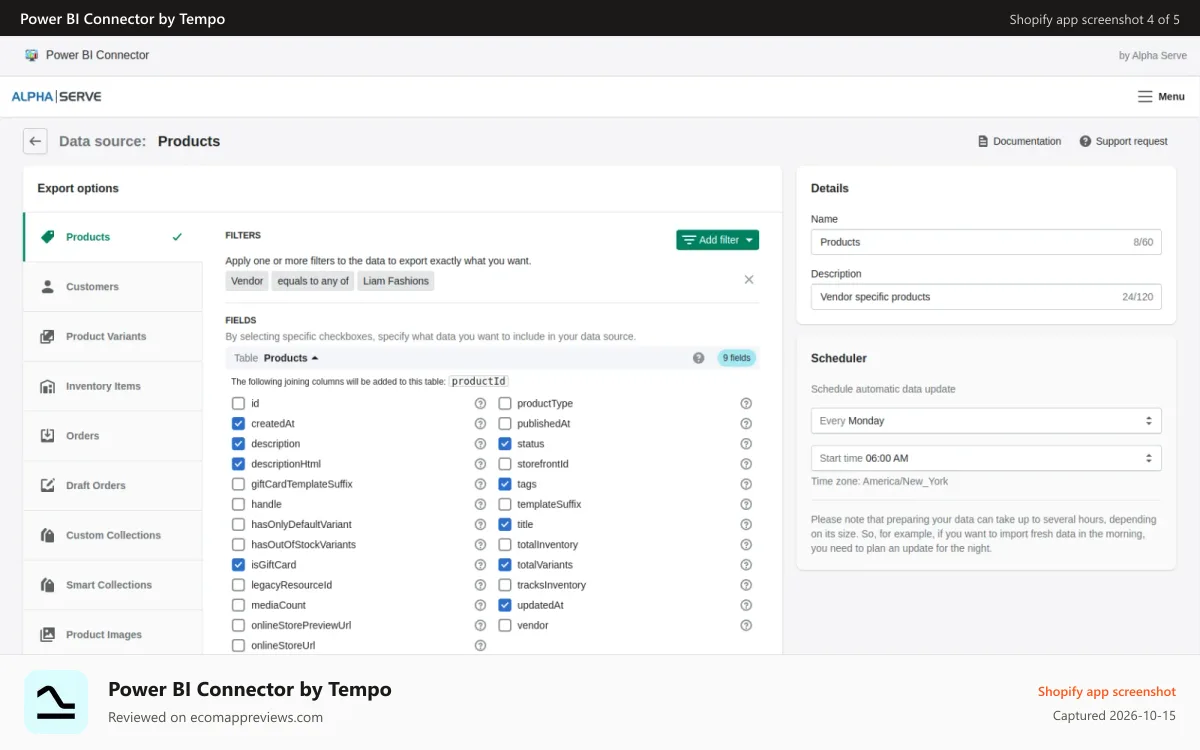Click the Power BI Connector app icon

pyautogui.click(x=32, y=55)
